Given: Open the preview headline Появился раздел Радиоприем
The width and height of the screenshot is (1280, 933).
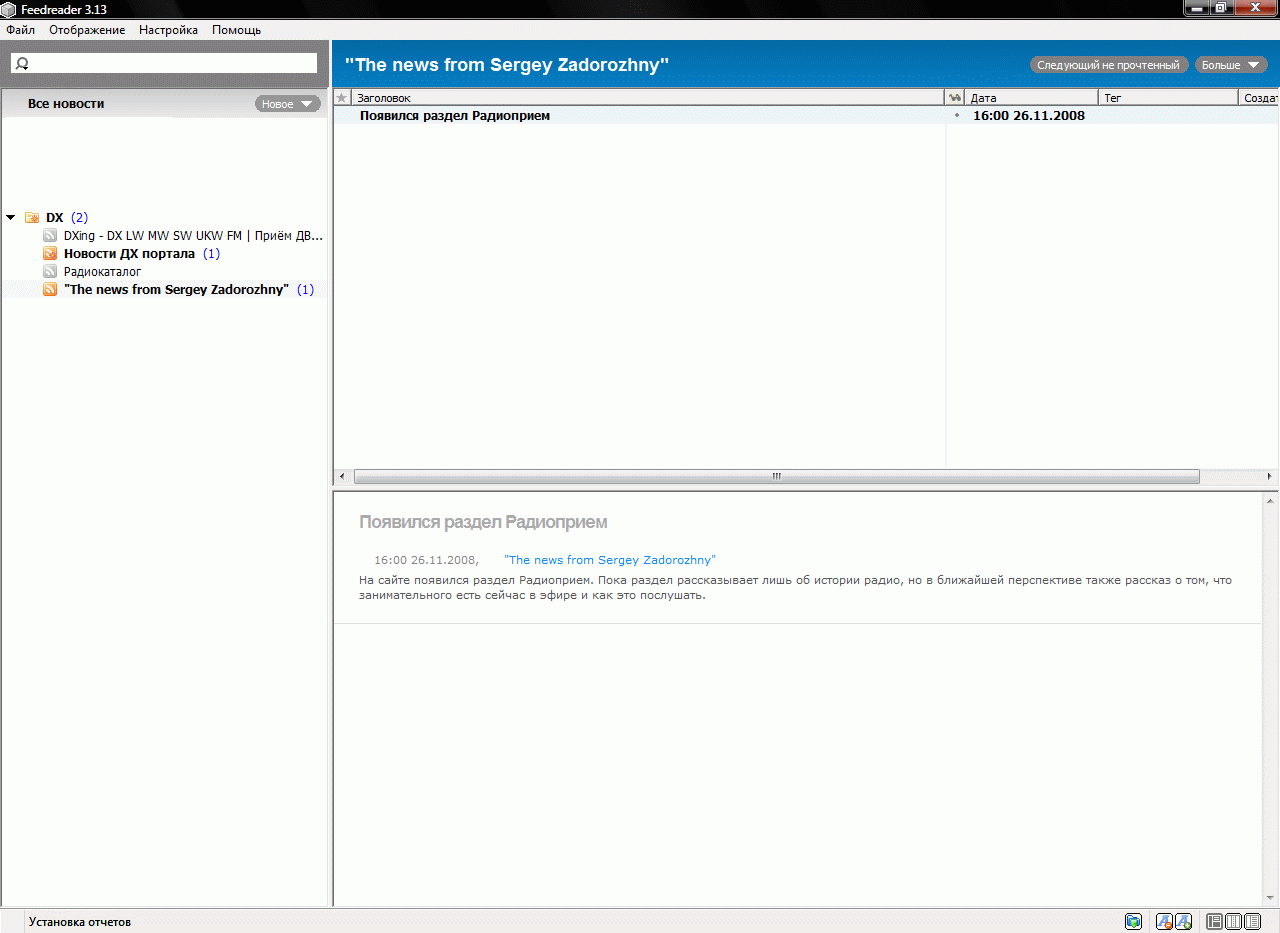Looking at the screenshot, I should (483, 522).
